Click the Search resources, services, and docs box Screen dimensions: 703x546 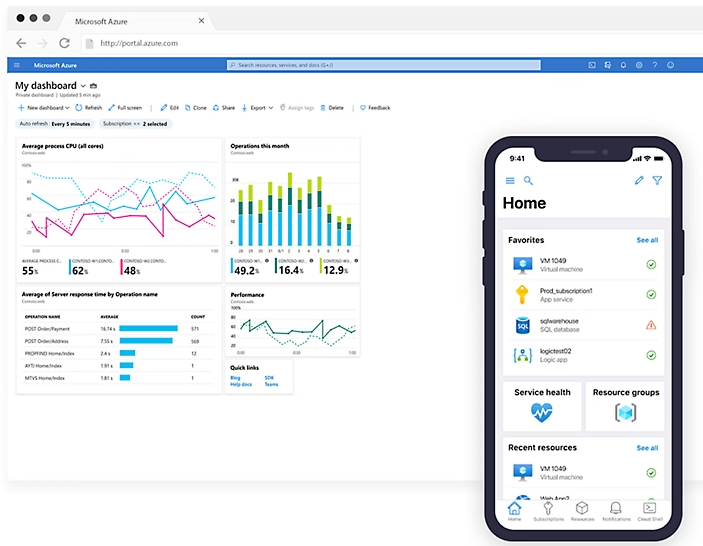(383, 65)
